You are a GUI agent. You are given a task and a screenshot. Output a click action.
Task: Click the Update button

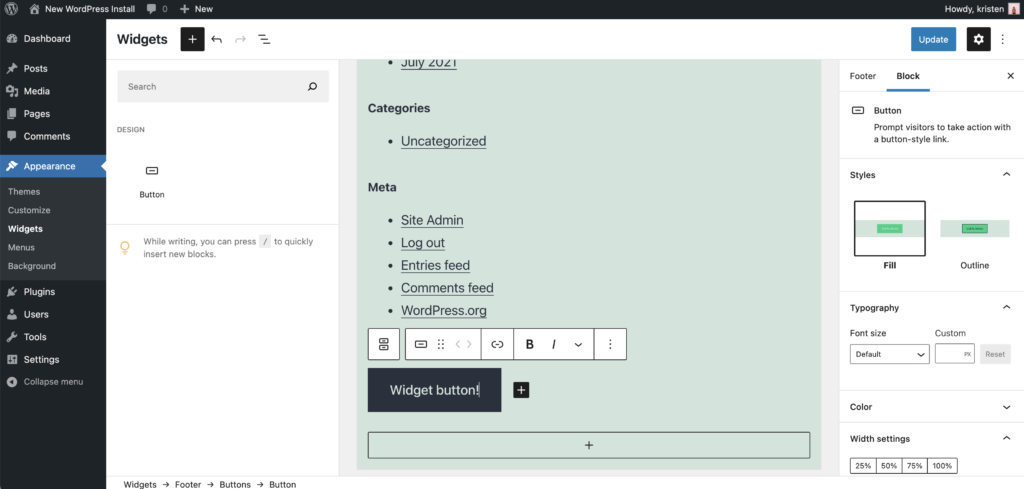point(932,39)
